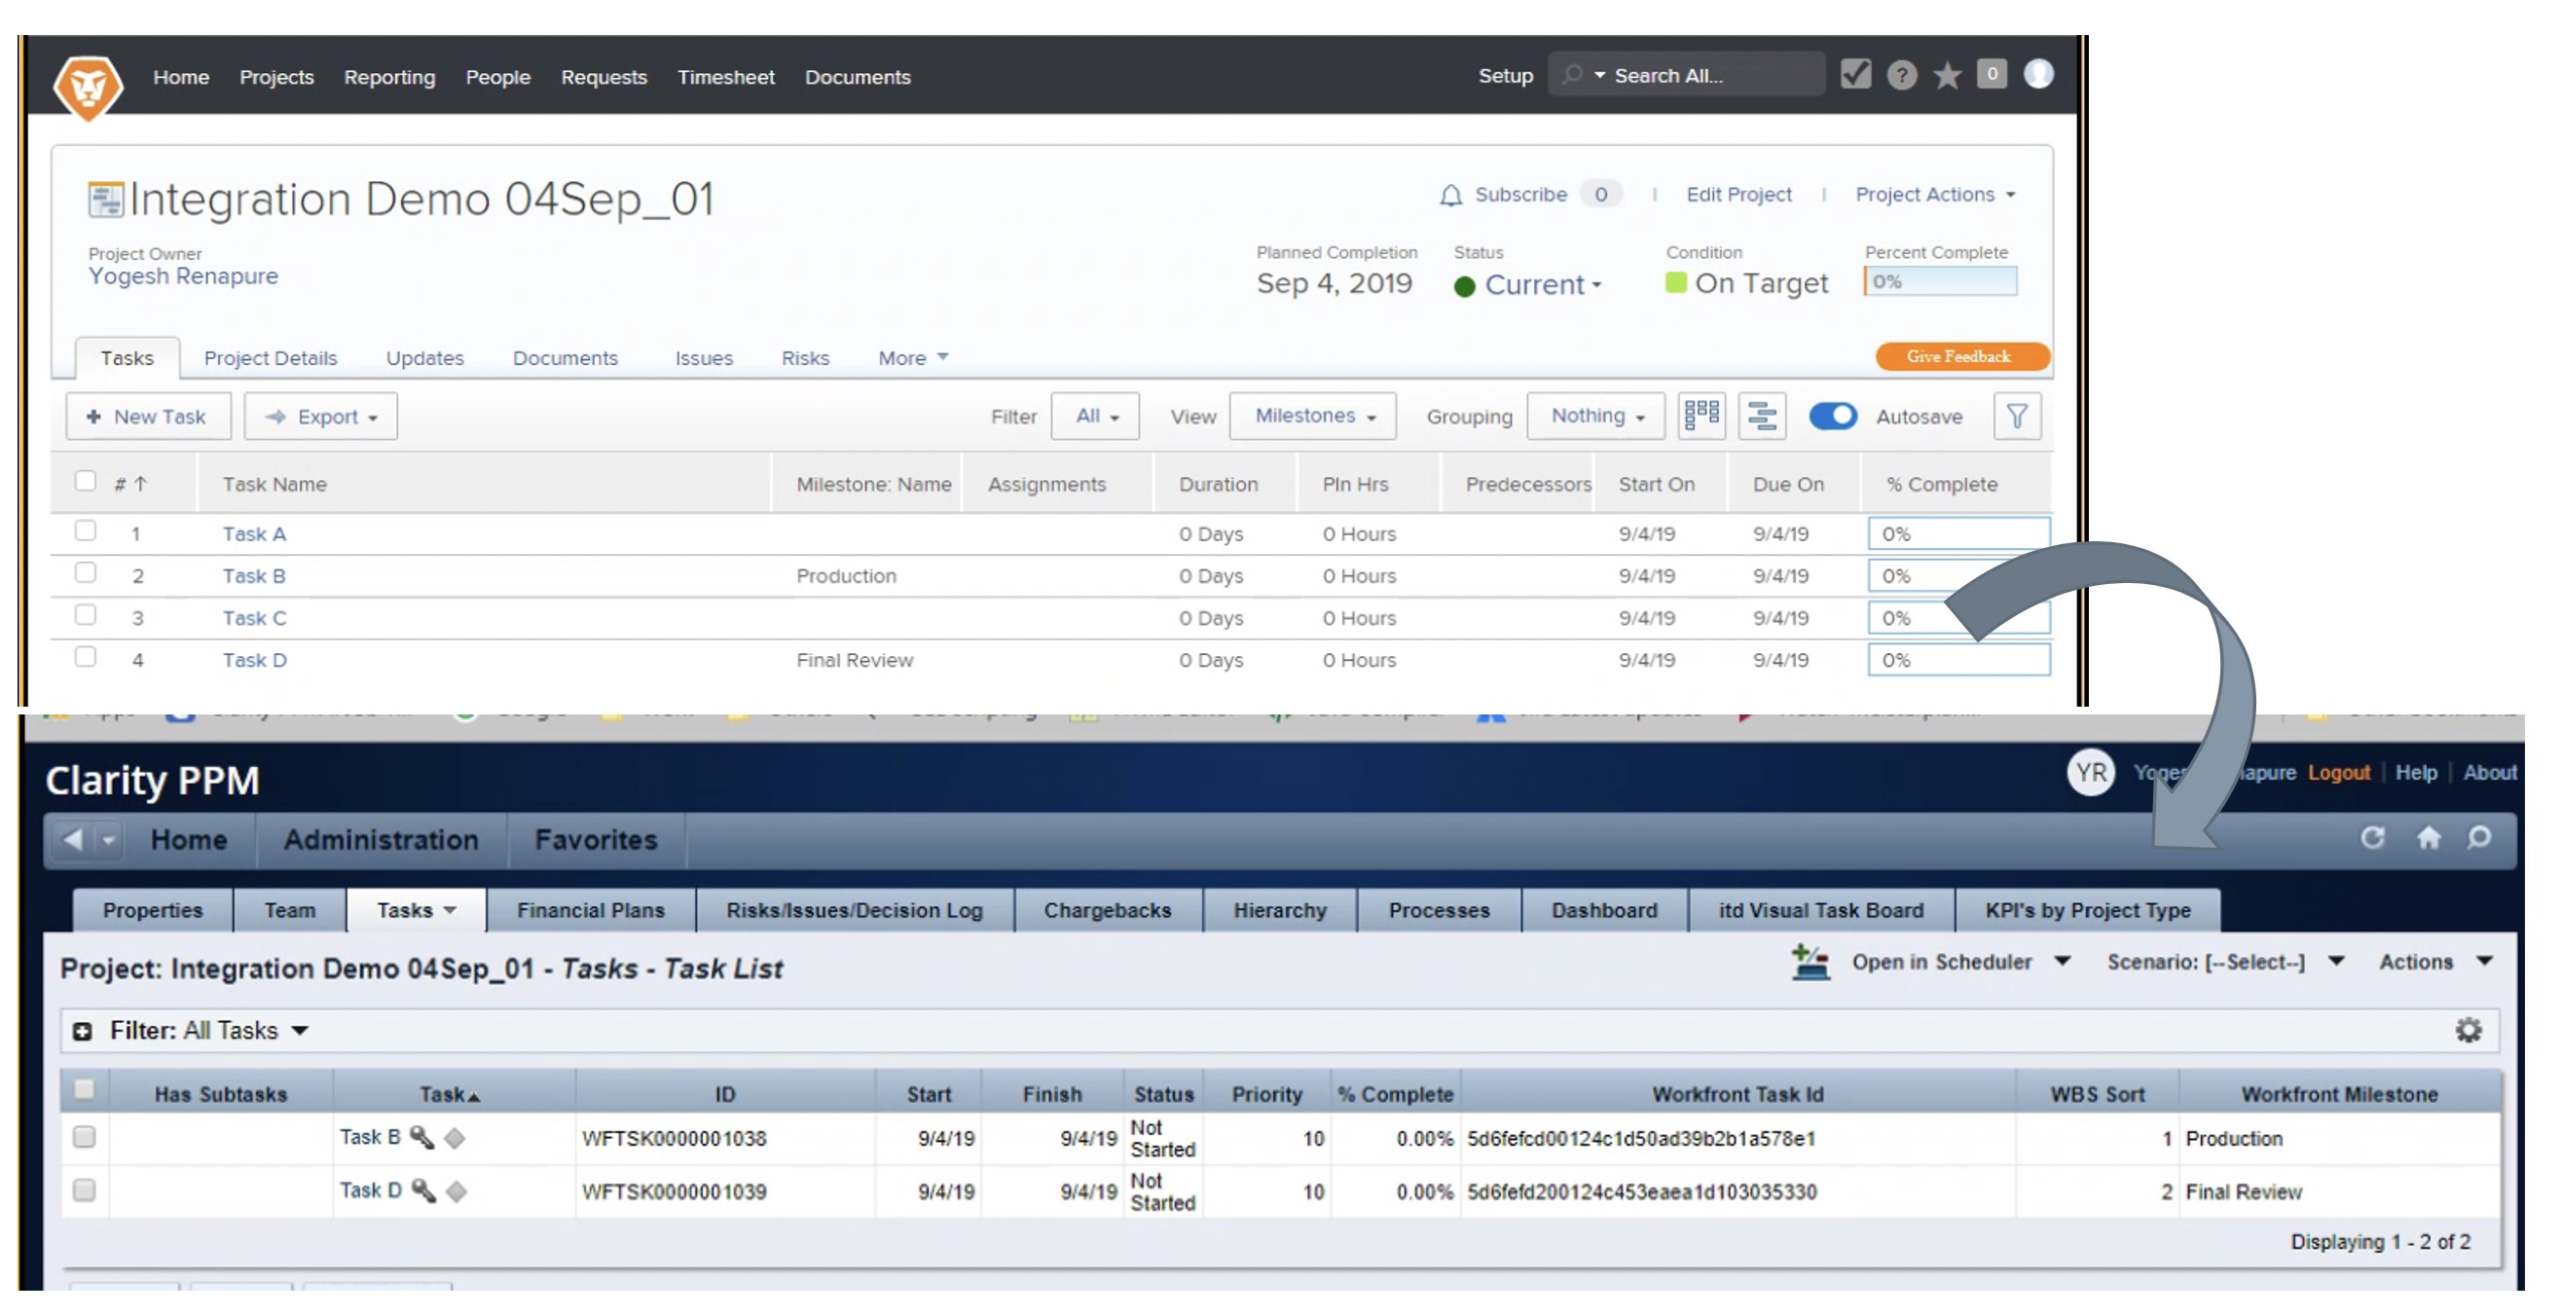Open the checkmark approvals icon in top bar
Image resolution: width=2560 pixels, height=1316 pixels.
1855,74
